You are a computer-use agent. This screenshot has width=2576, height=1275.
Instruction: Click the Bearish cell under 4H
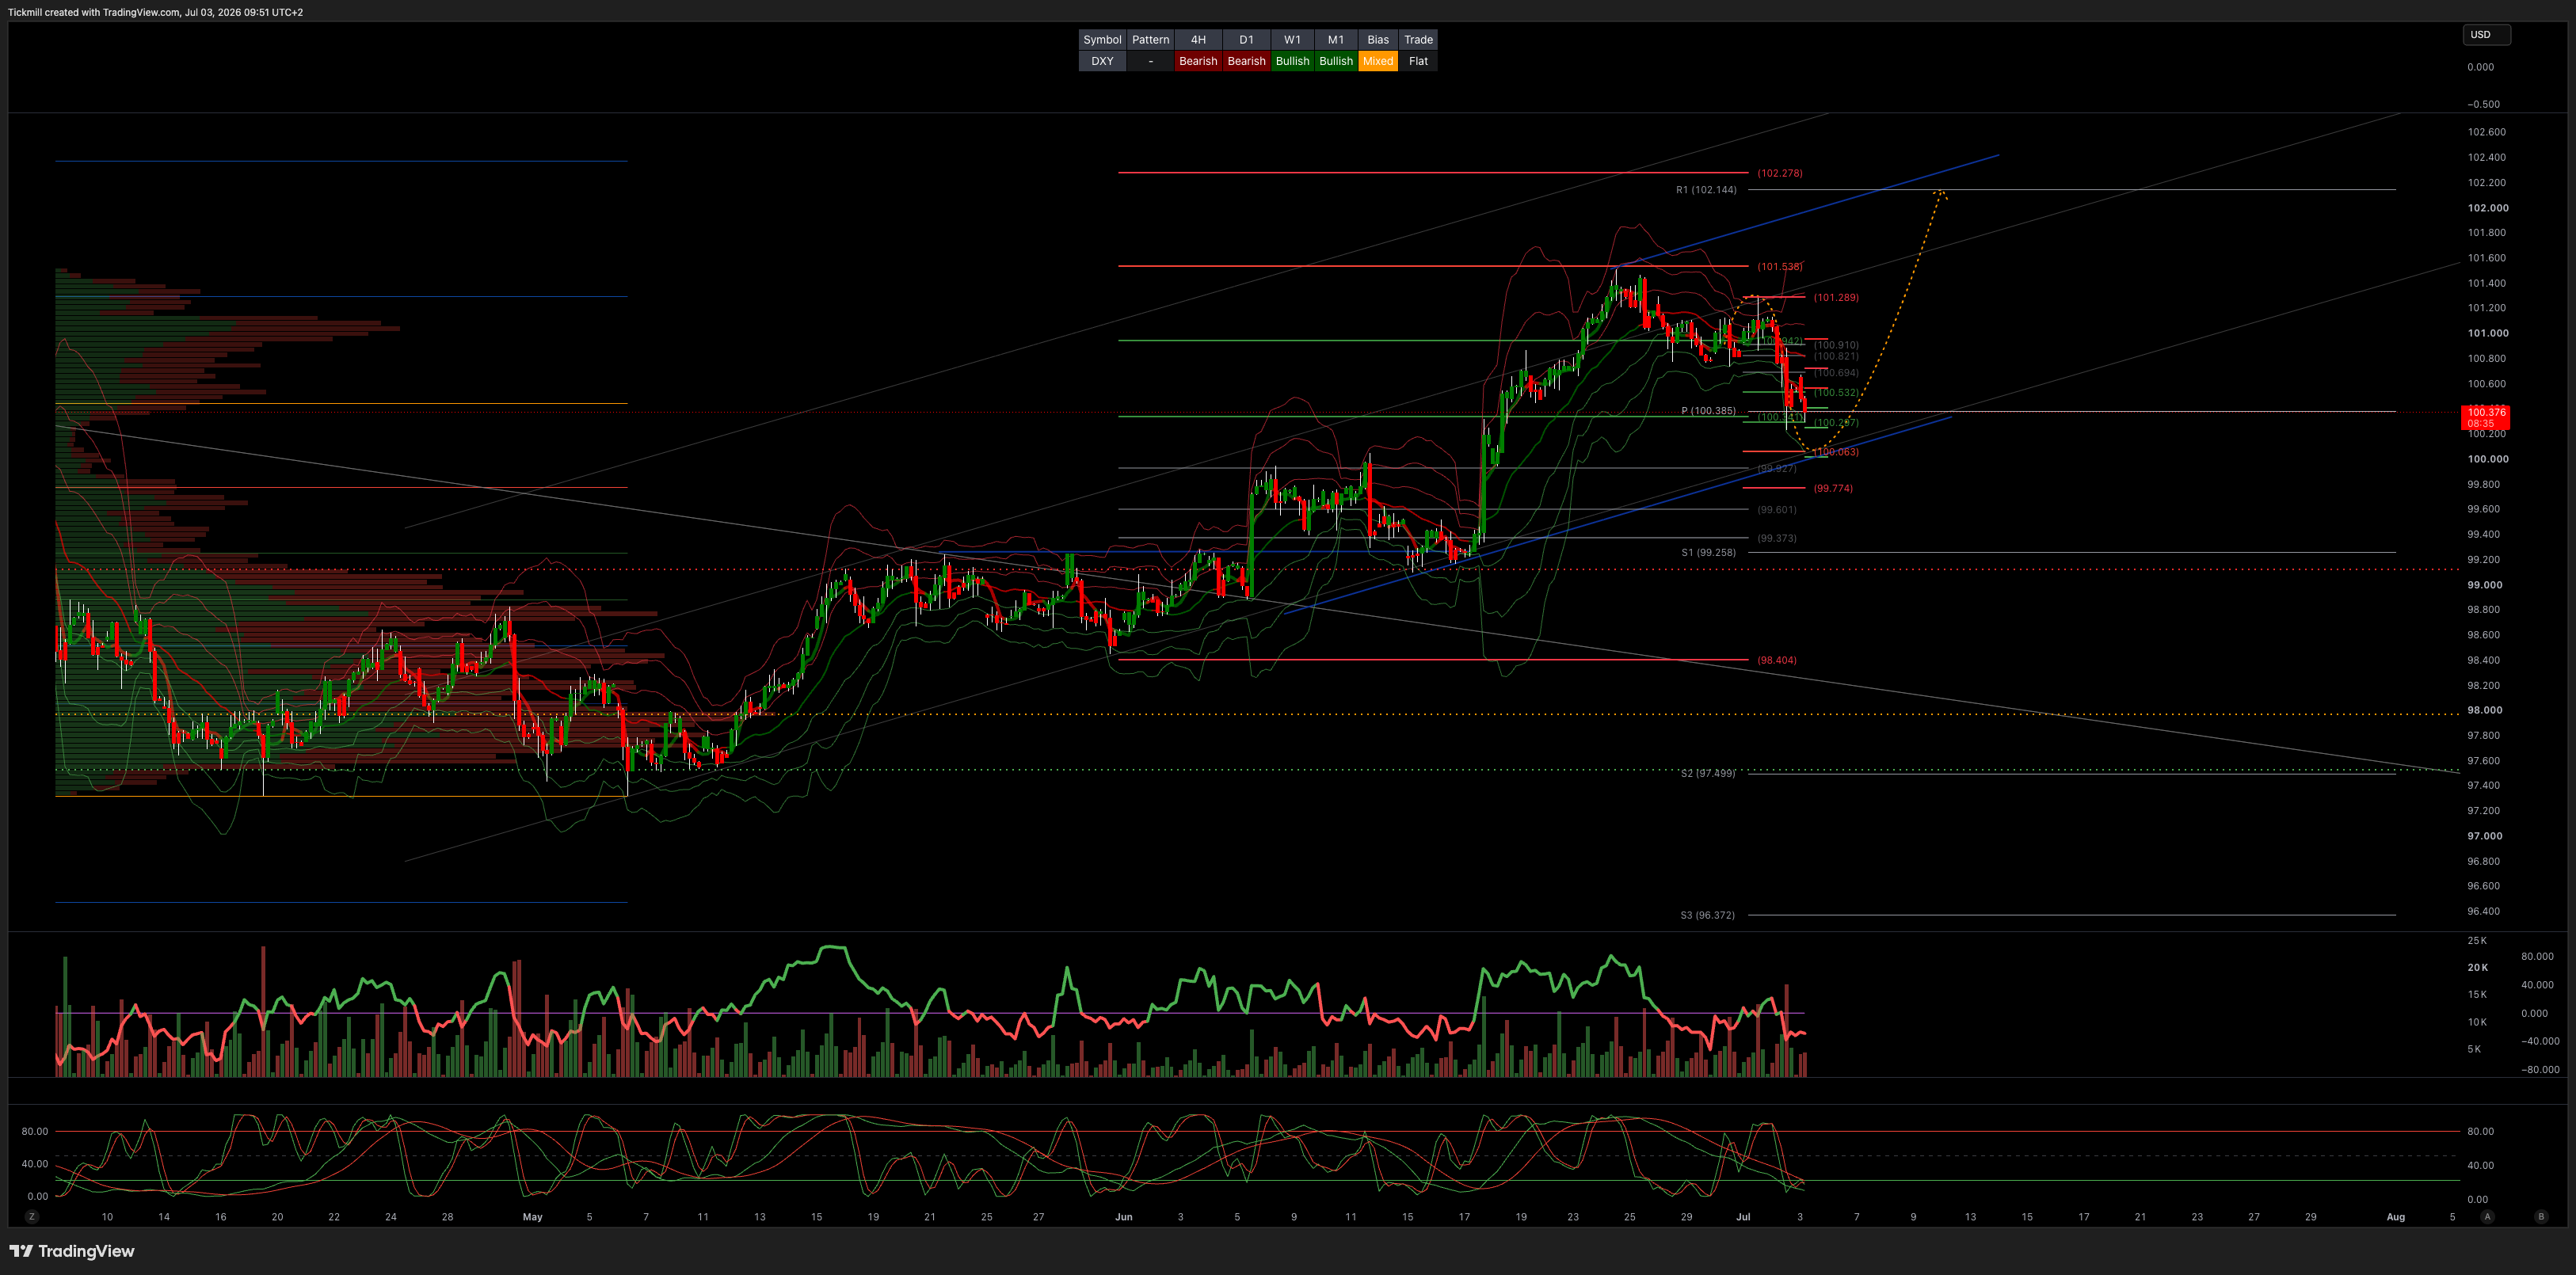[x=1198, y=61]
